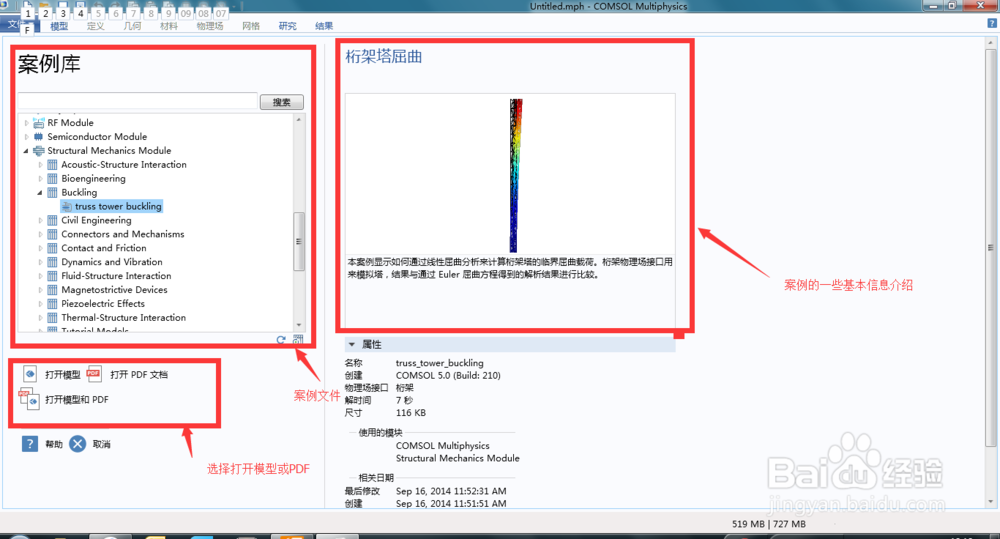Click the Buckling folder icon
The height and width of the screenshot is (539, 1000).
pos(53,193)
